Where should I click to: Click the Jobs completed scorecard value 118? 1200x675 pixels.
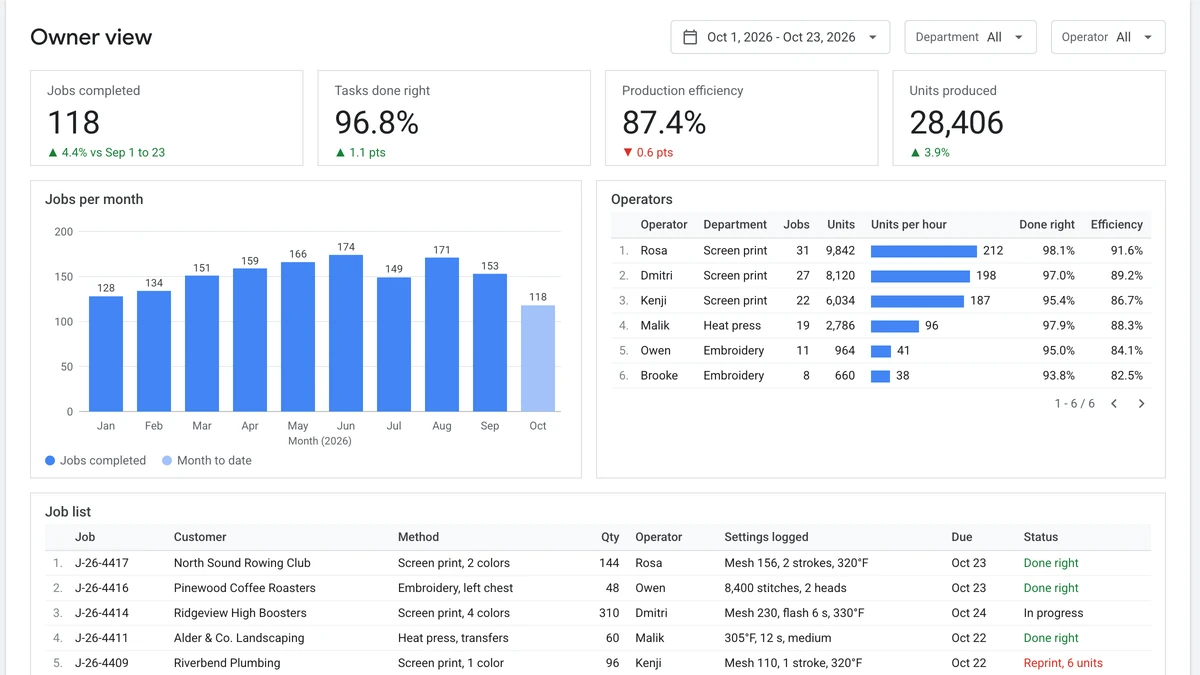point(74,122)
